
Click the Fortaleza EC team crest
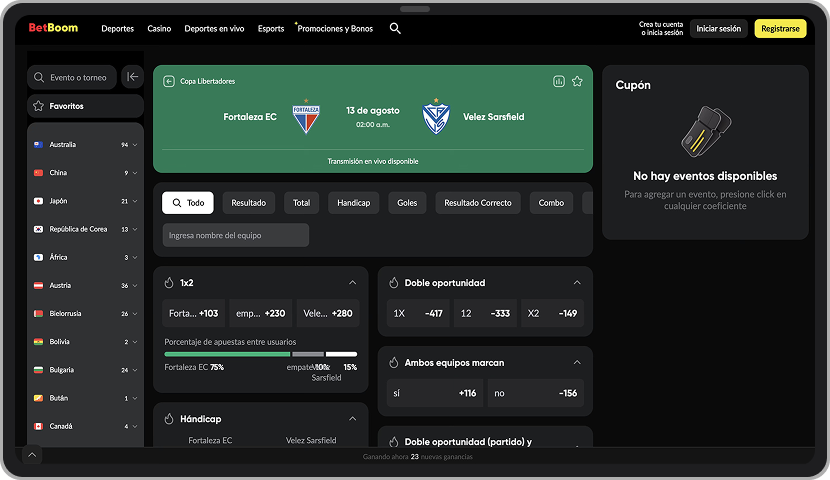coord(306,116)
